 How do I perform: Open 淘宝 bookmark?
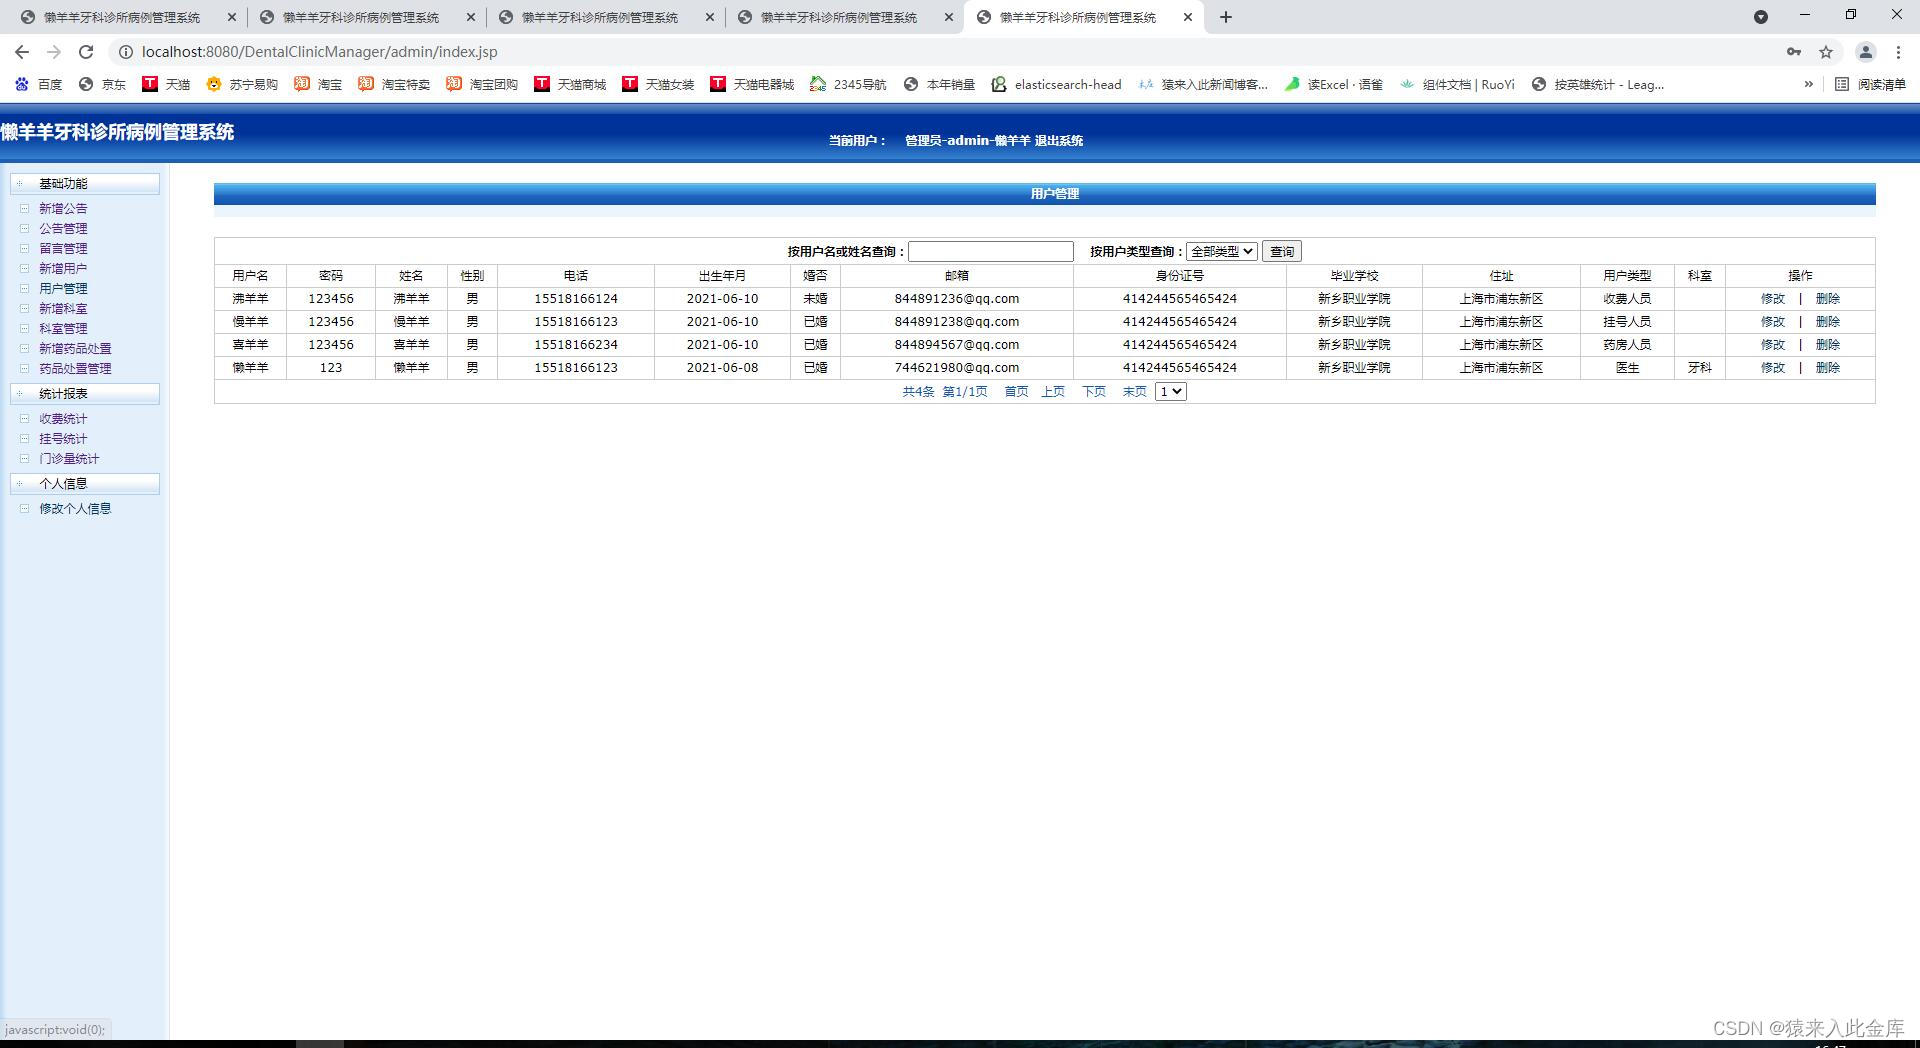click(318, 84)
